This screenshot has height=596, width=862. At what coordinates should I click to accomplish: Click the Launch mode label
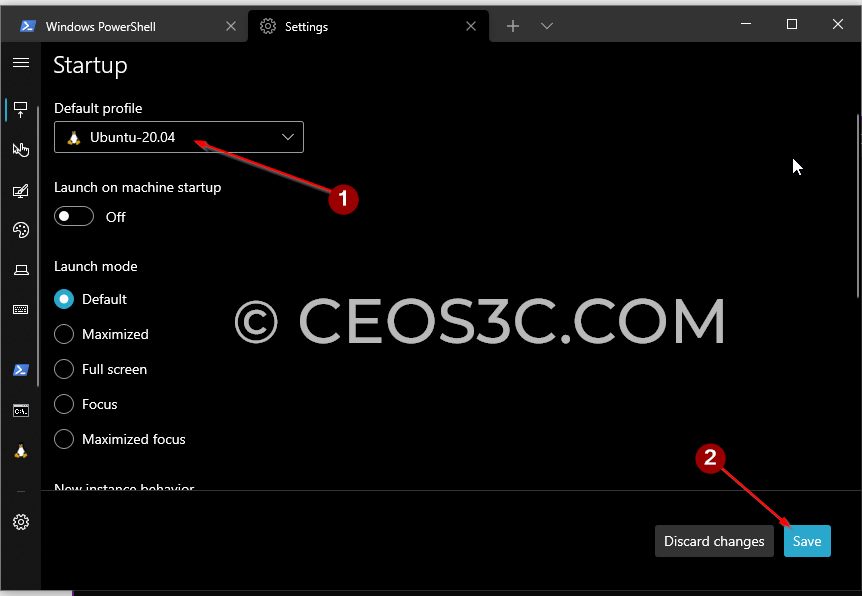[96, 266]
